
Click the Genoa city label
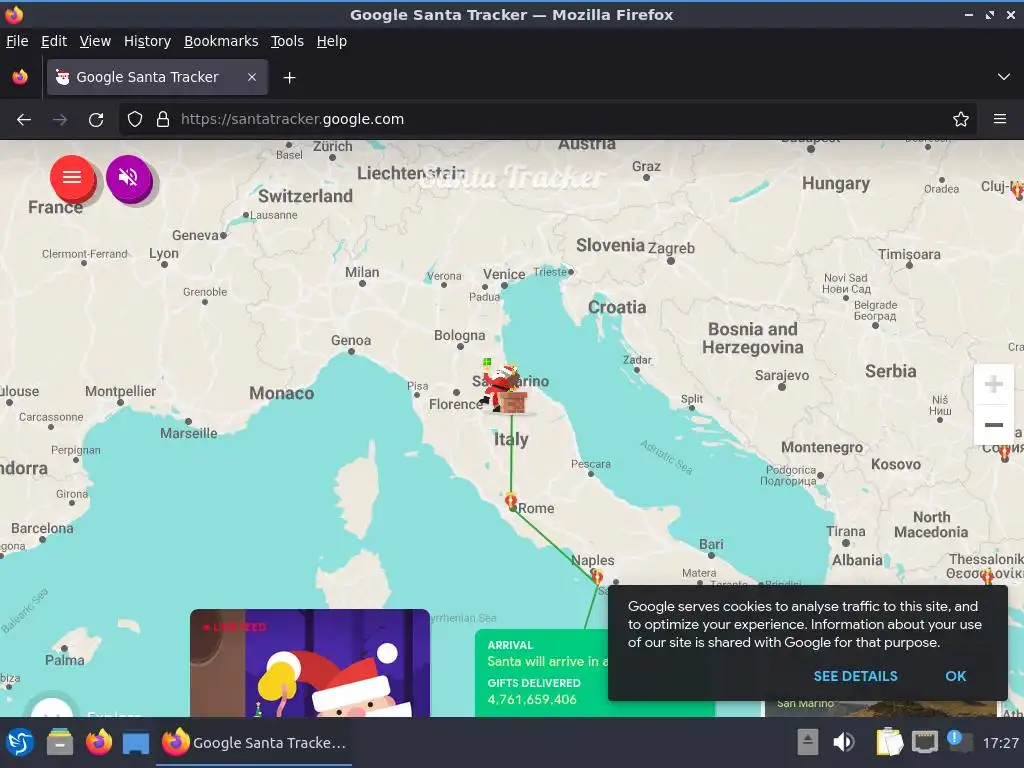pyautogui.click(x=351, y=340)
